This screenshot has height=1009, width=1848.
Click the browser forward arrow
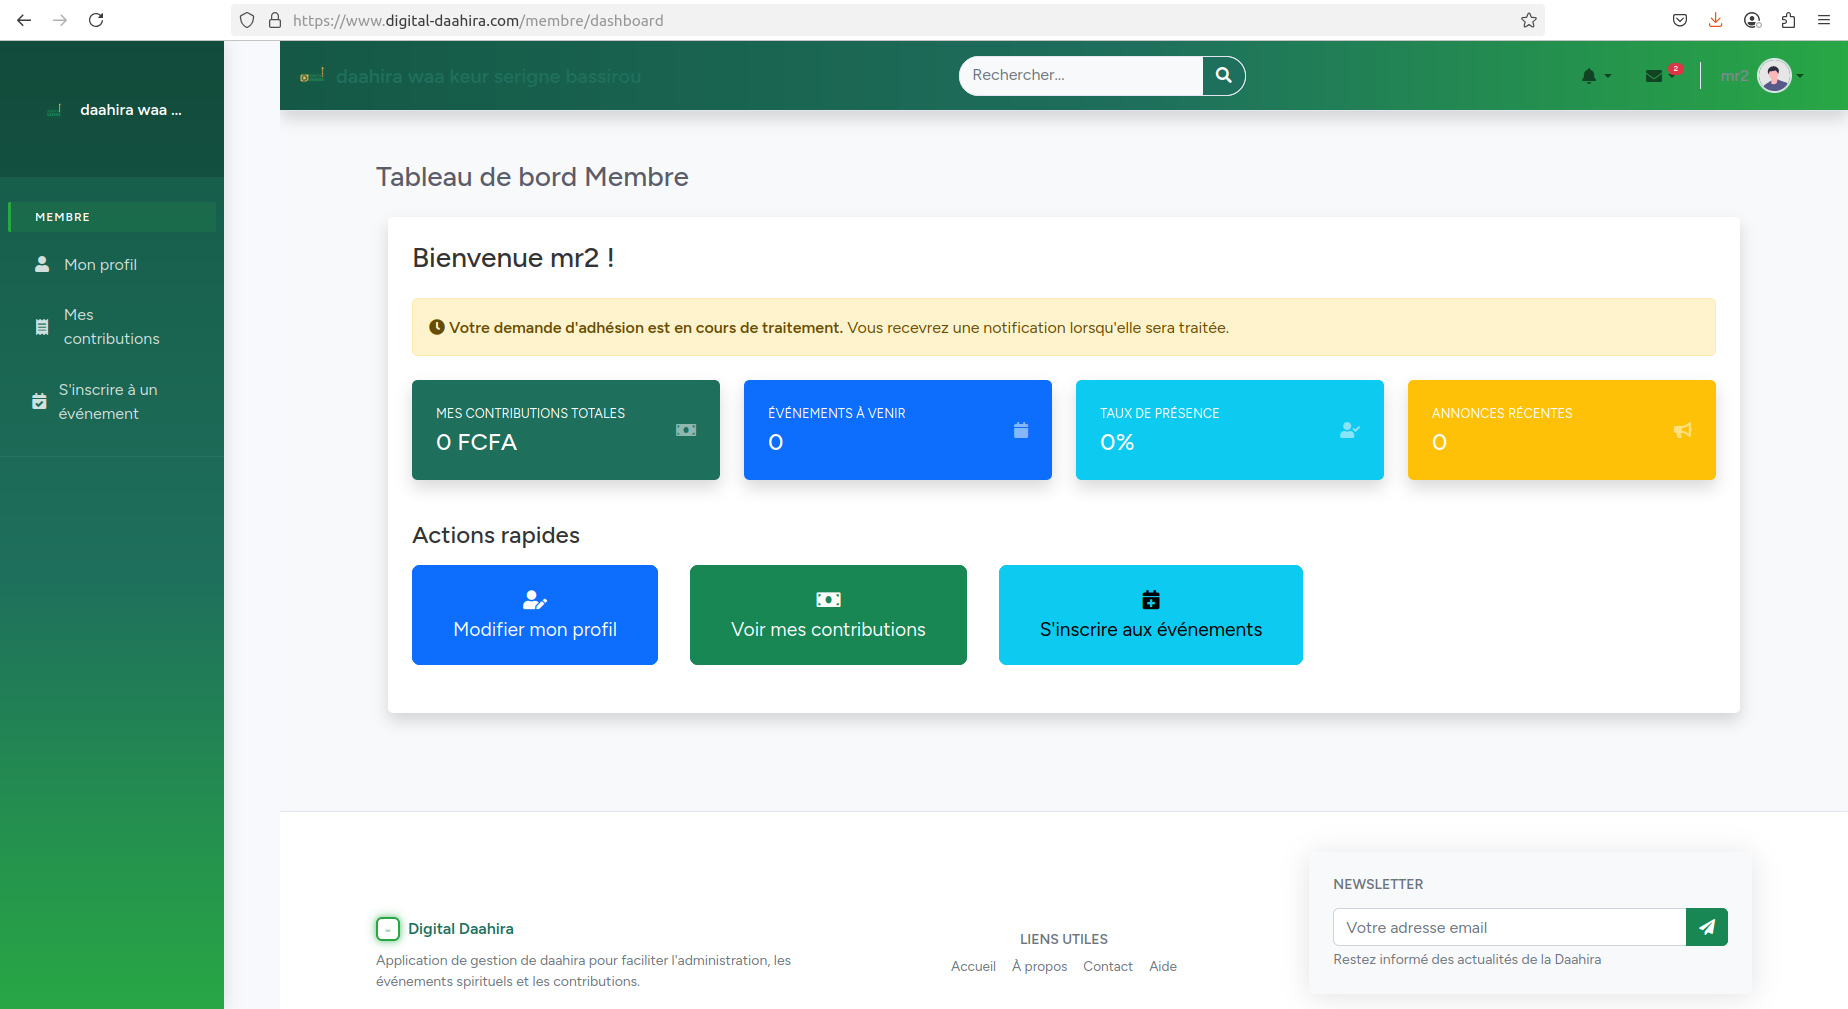pyautogui.click(x=60, y=20)
